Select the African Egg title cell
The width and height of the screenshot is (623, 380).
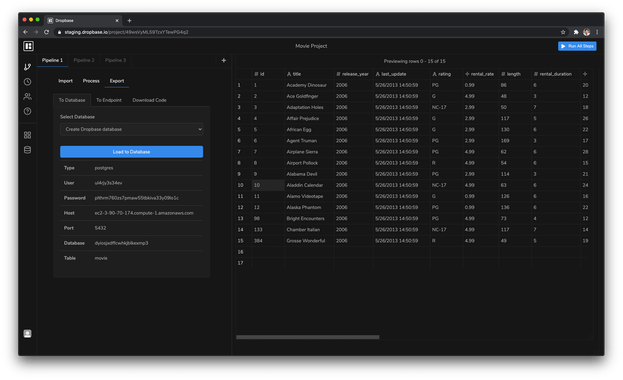309,130
